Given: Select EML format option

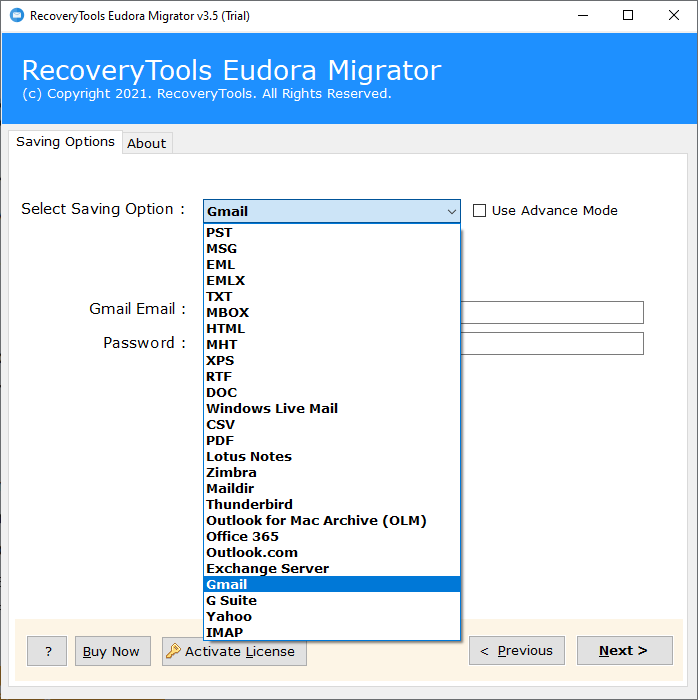Looking at the screenshot, I should tap(332, 265).
